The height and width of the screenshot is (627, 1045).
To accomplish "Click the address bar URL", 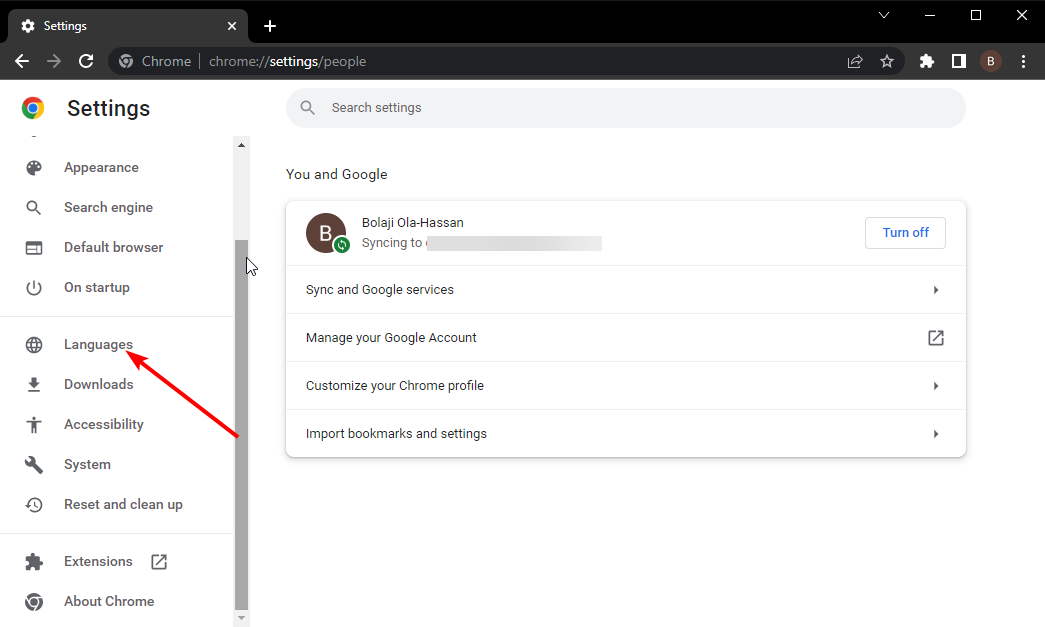I will tap(287, 61).
